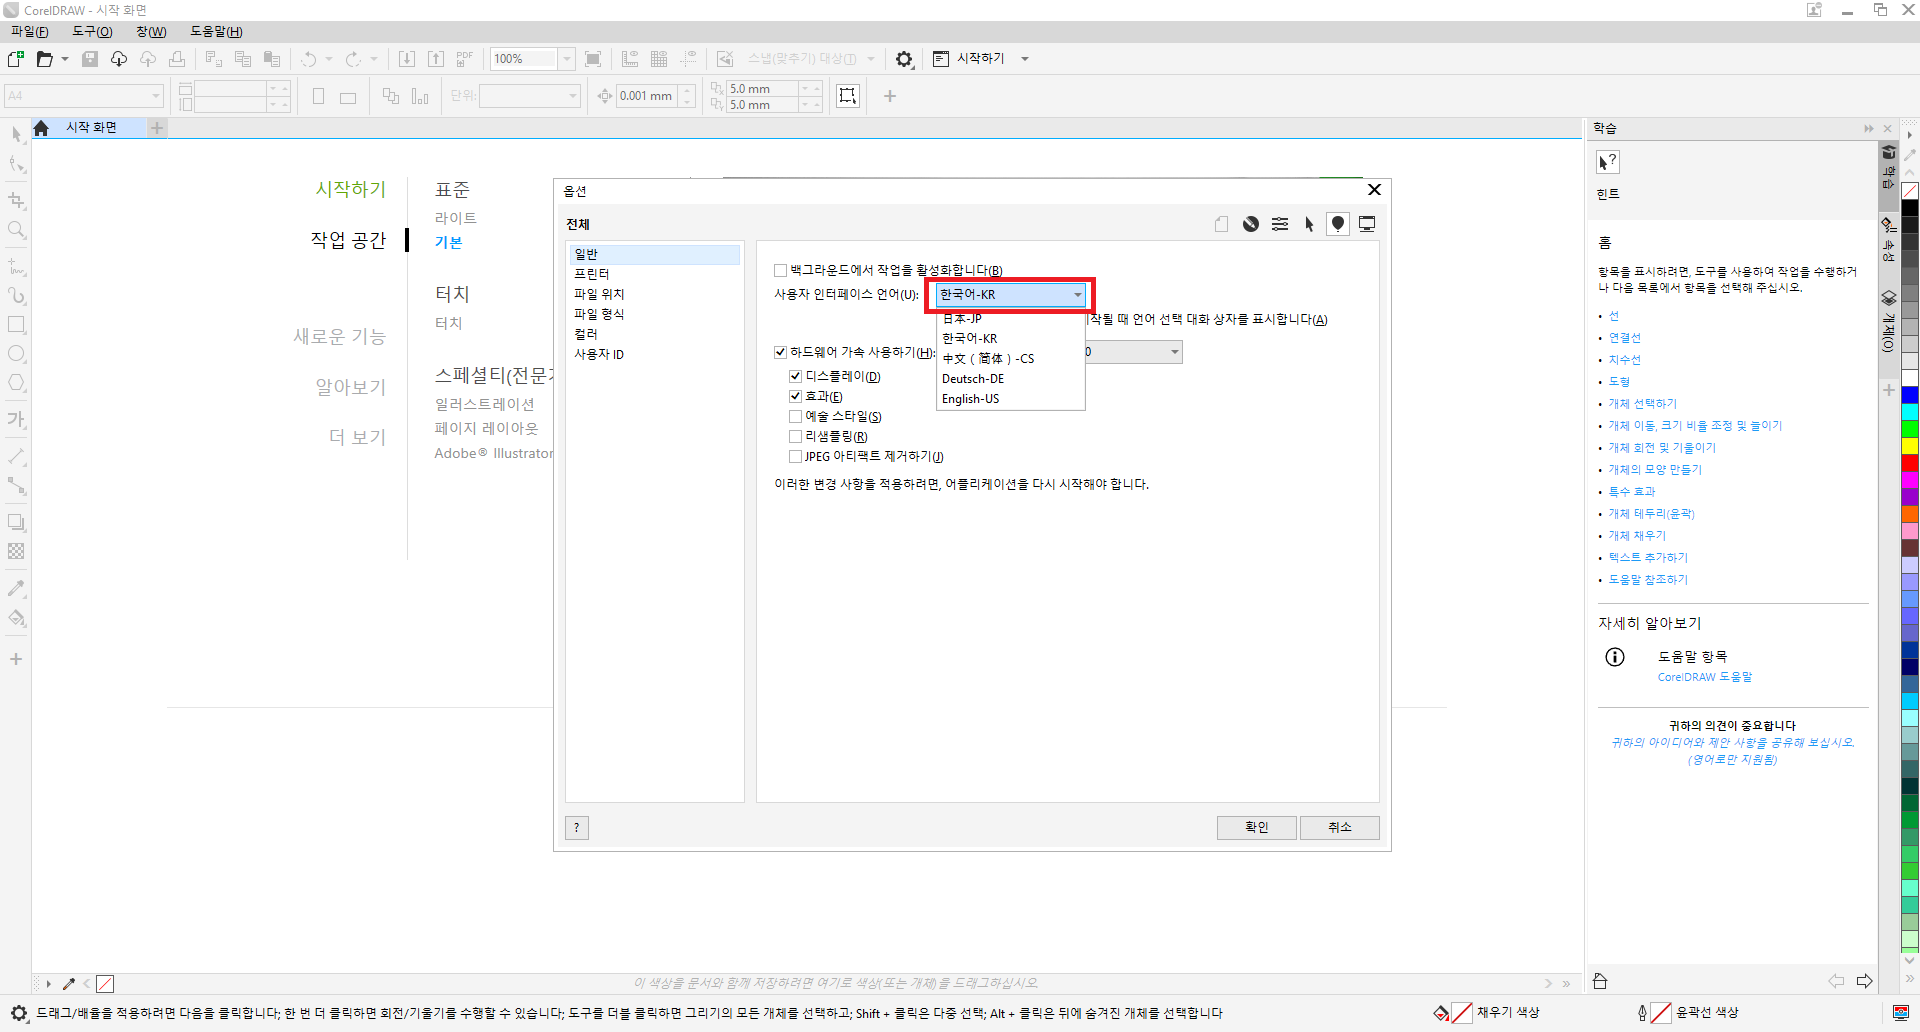This screenshot has width=1920, height=1032.
Task: Select the Interactive fill tool
Action: click(x=16, y=618)
